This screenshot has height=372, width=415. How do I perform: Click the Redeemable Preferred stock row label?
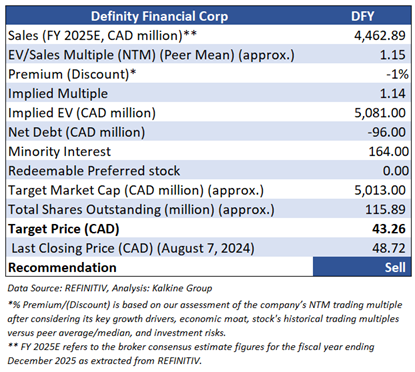pyautogui.click(x=94, y=171)
